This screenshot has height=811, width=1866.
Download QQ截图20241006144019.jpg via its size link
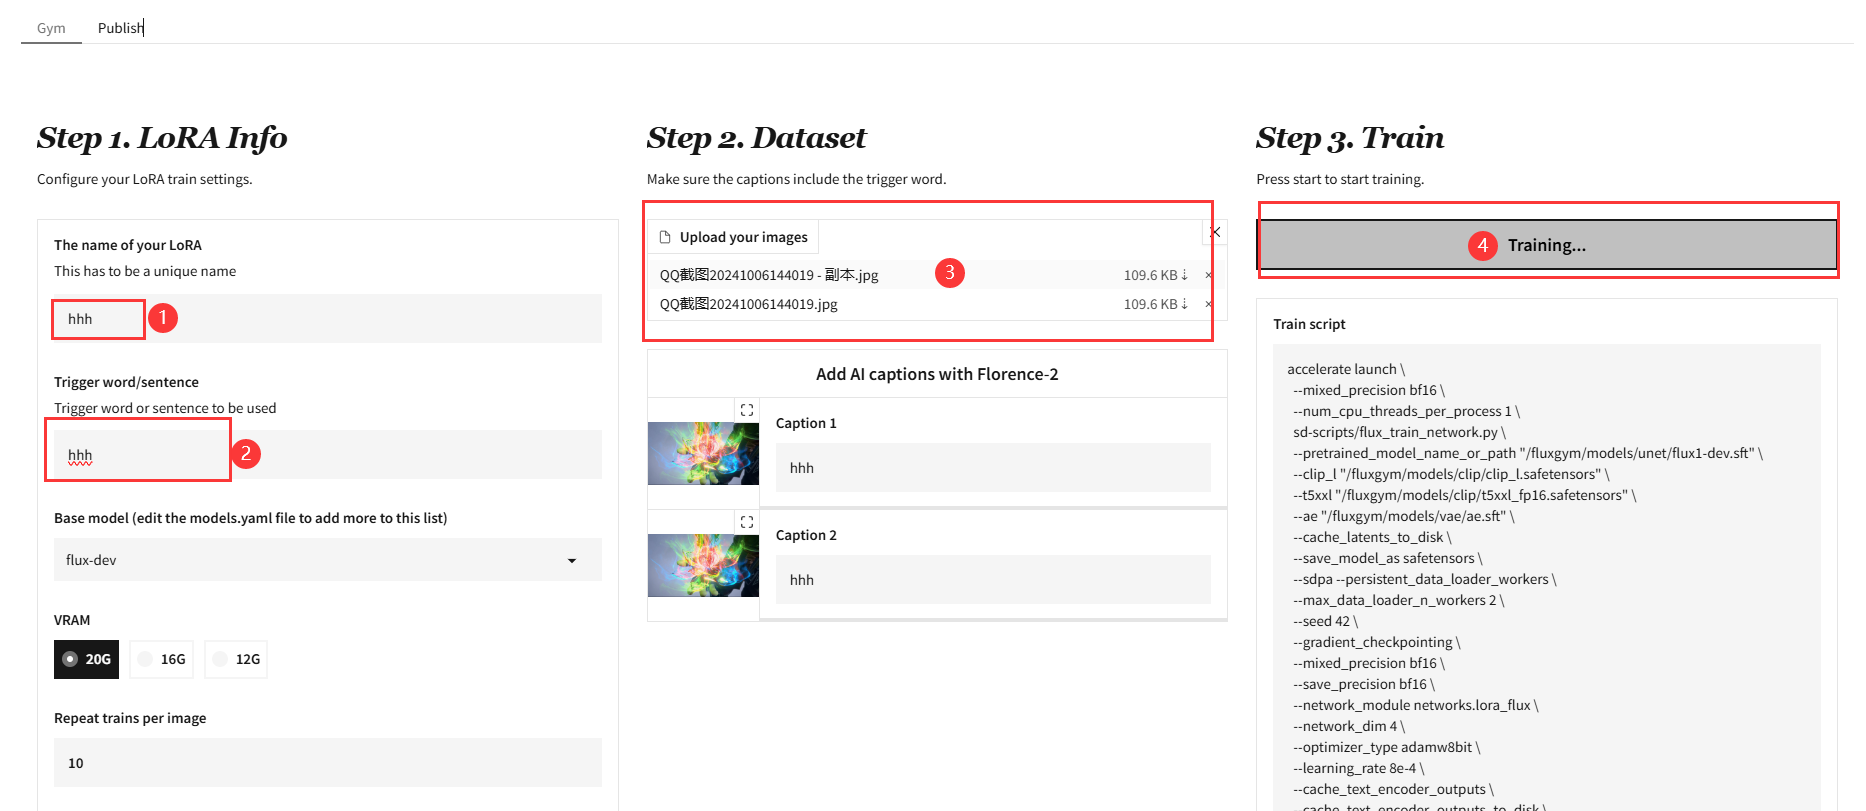[1155, 304]
